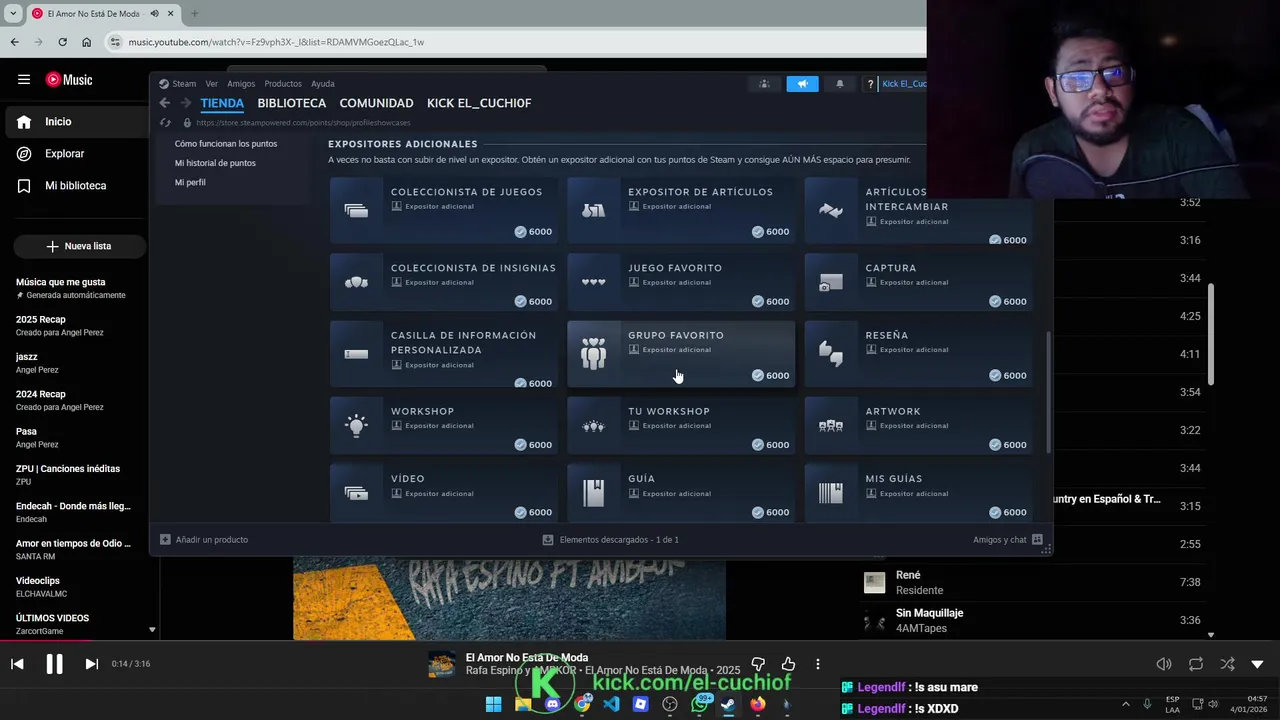Screen dimensions: 1280x720
Task: Open Mi historial de puntos link
Action: pos(215,163)
